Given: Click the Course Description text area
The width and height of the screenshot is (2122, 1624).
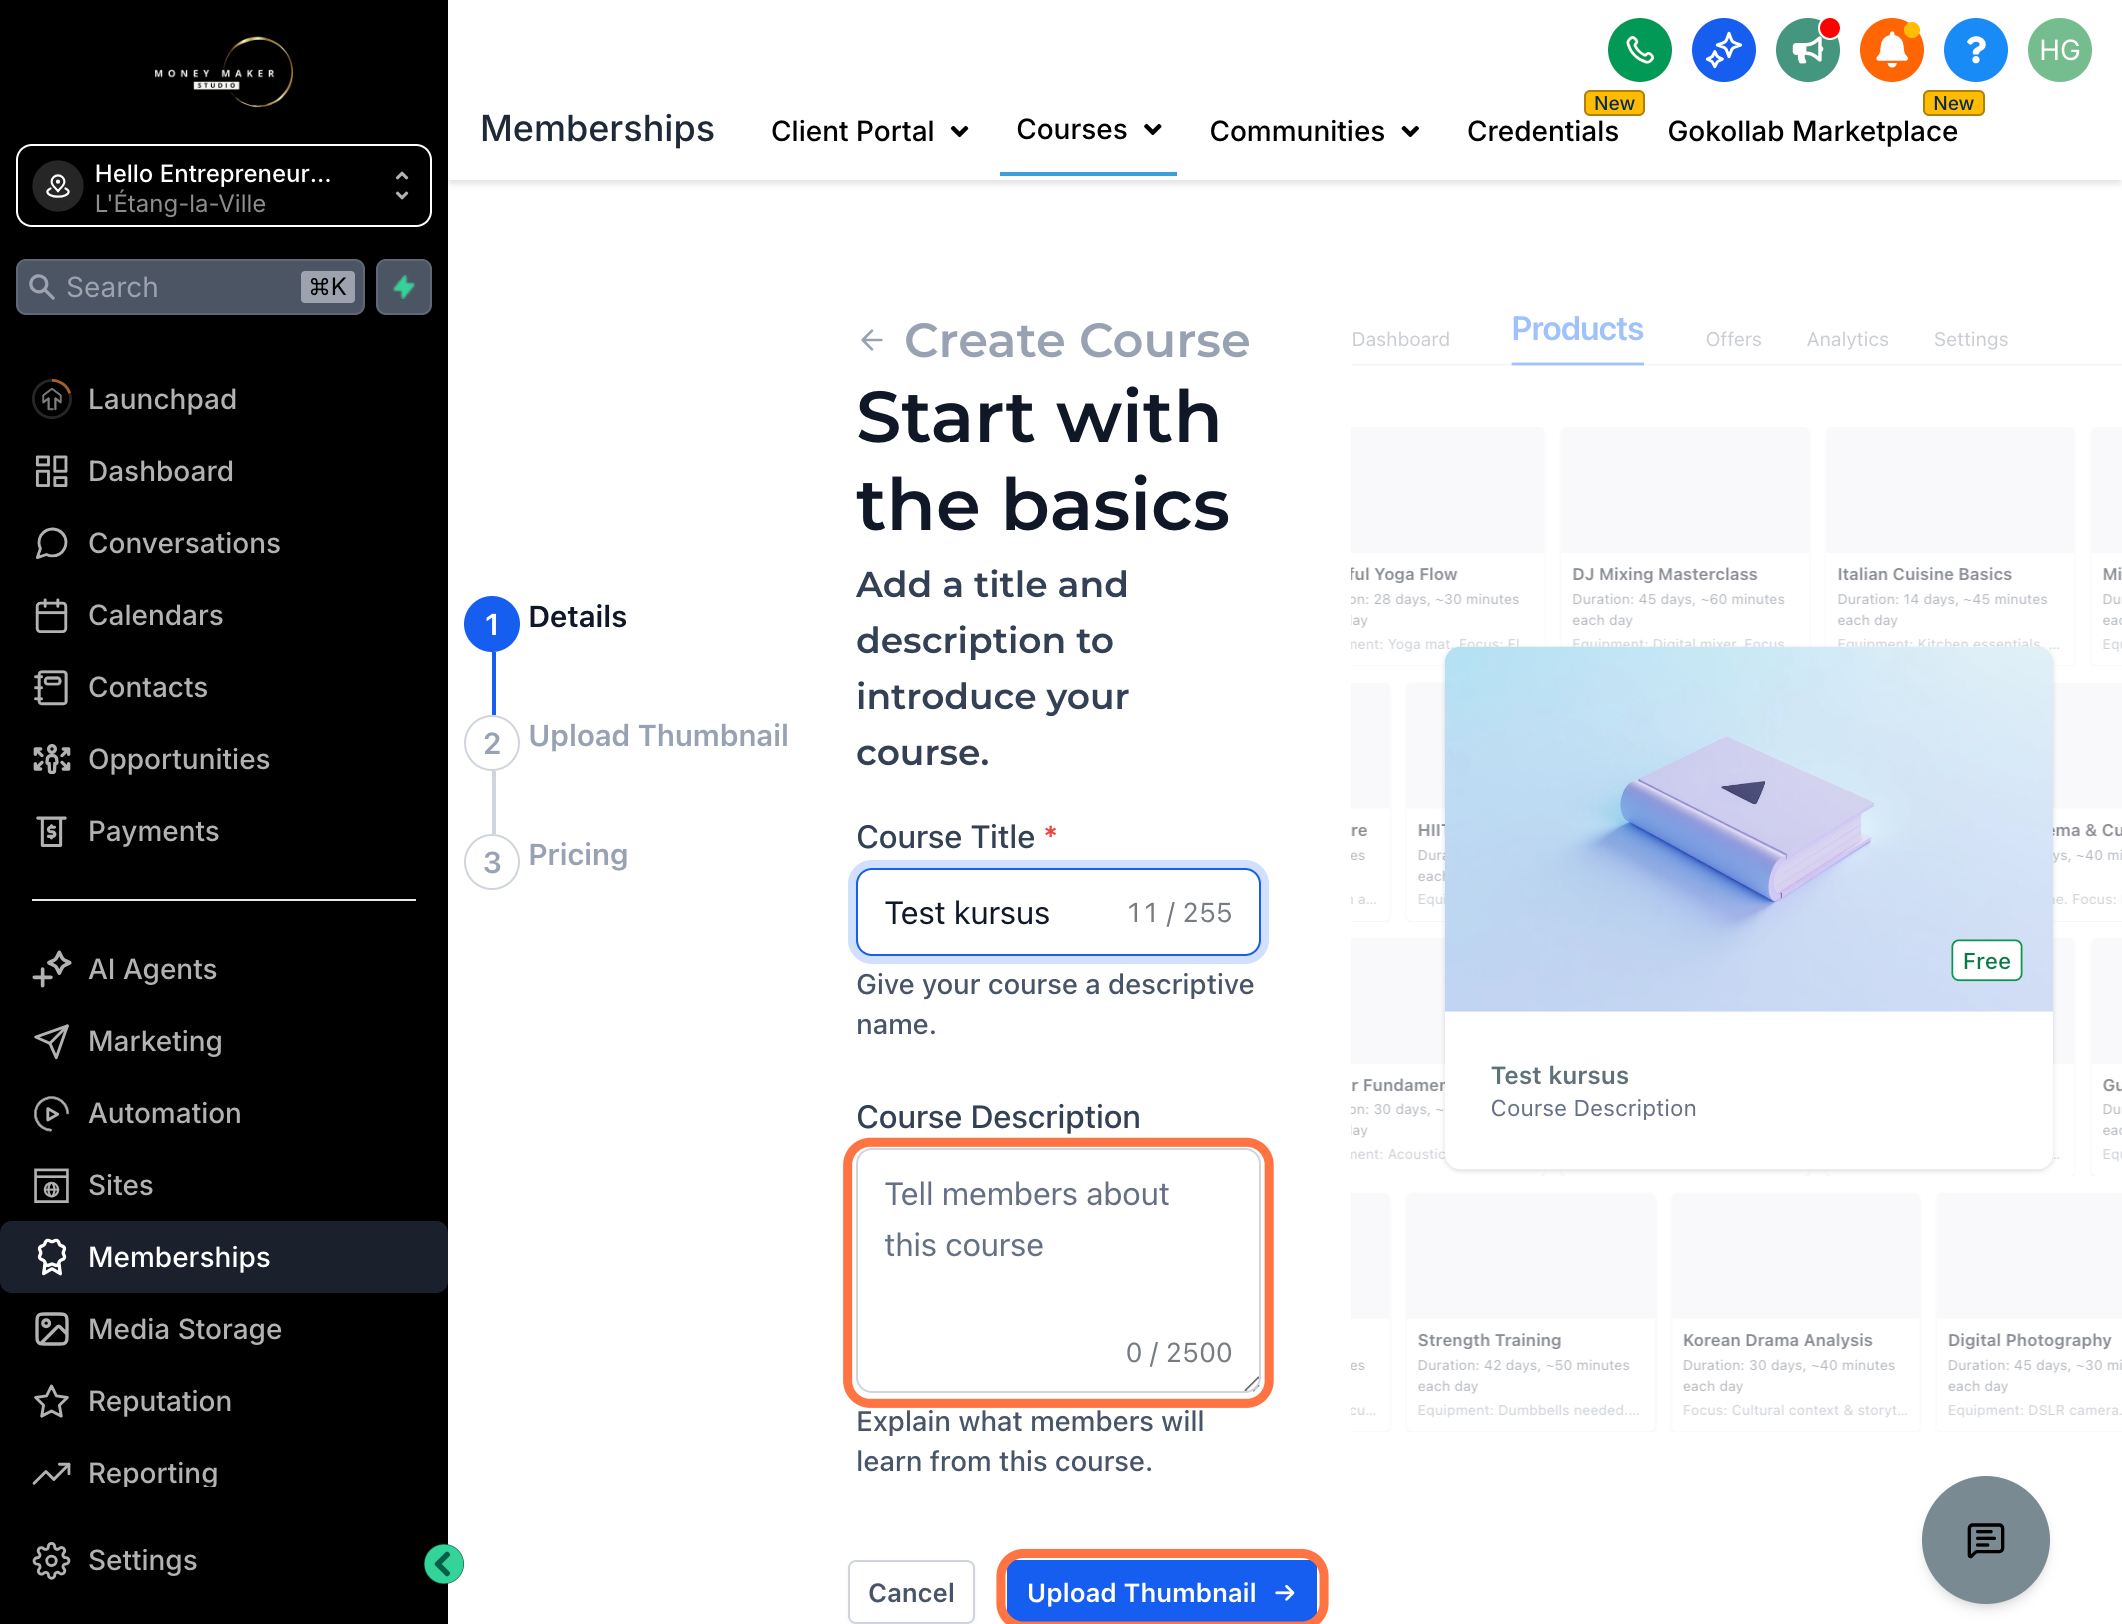Looking at the screenshot, I should tap(1058, 1272).
